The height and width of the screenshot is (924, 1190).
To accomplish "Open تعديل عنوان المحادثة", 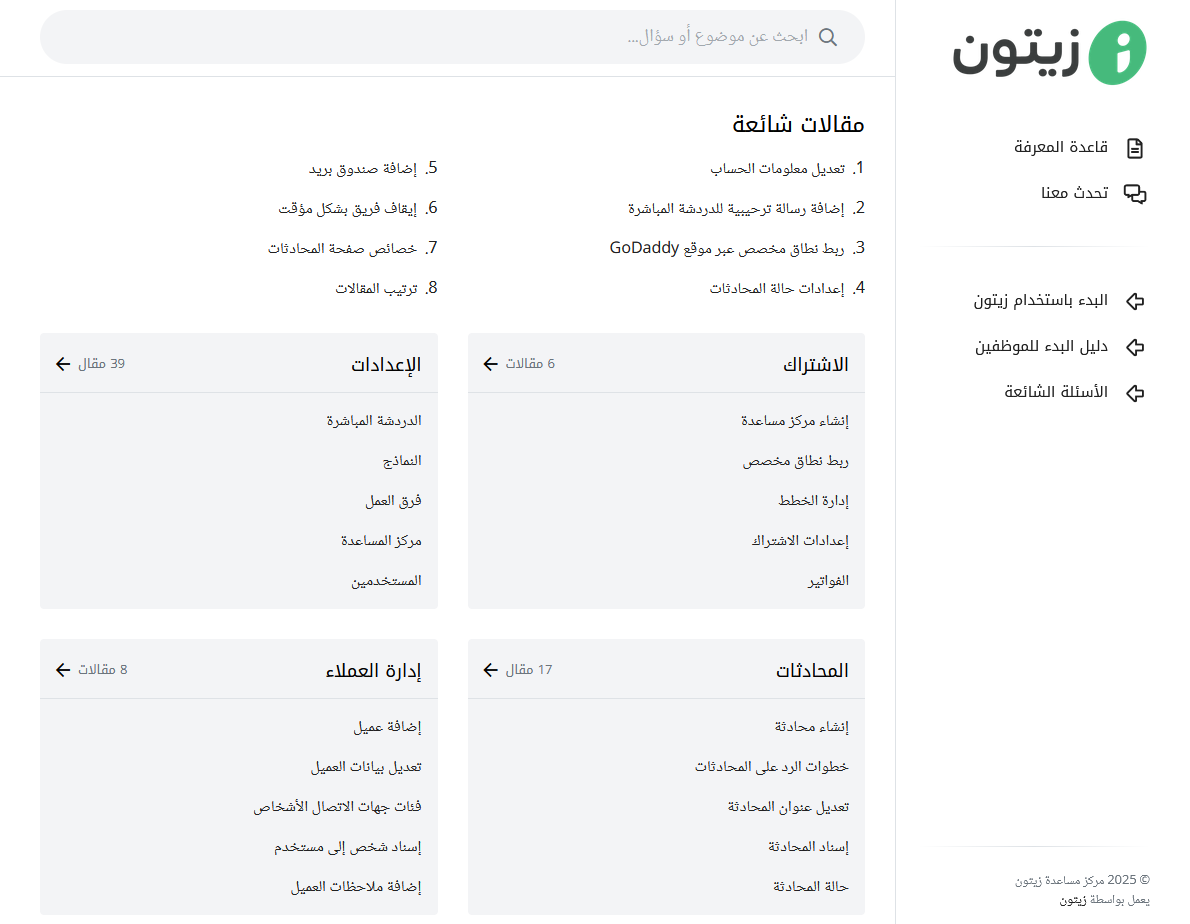I will click(x=789, y=807).
